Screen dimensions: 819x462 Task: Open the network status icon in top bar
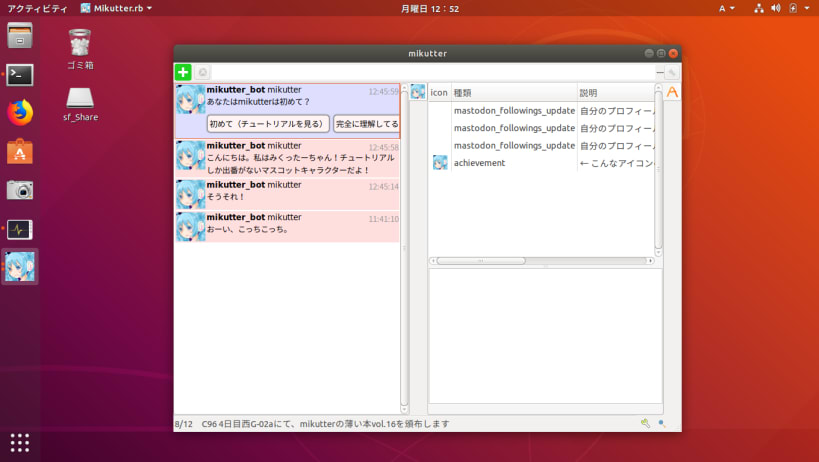click(x=759, y=8)
